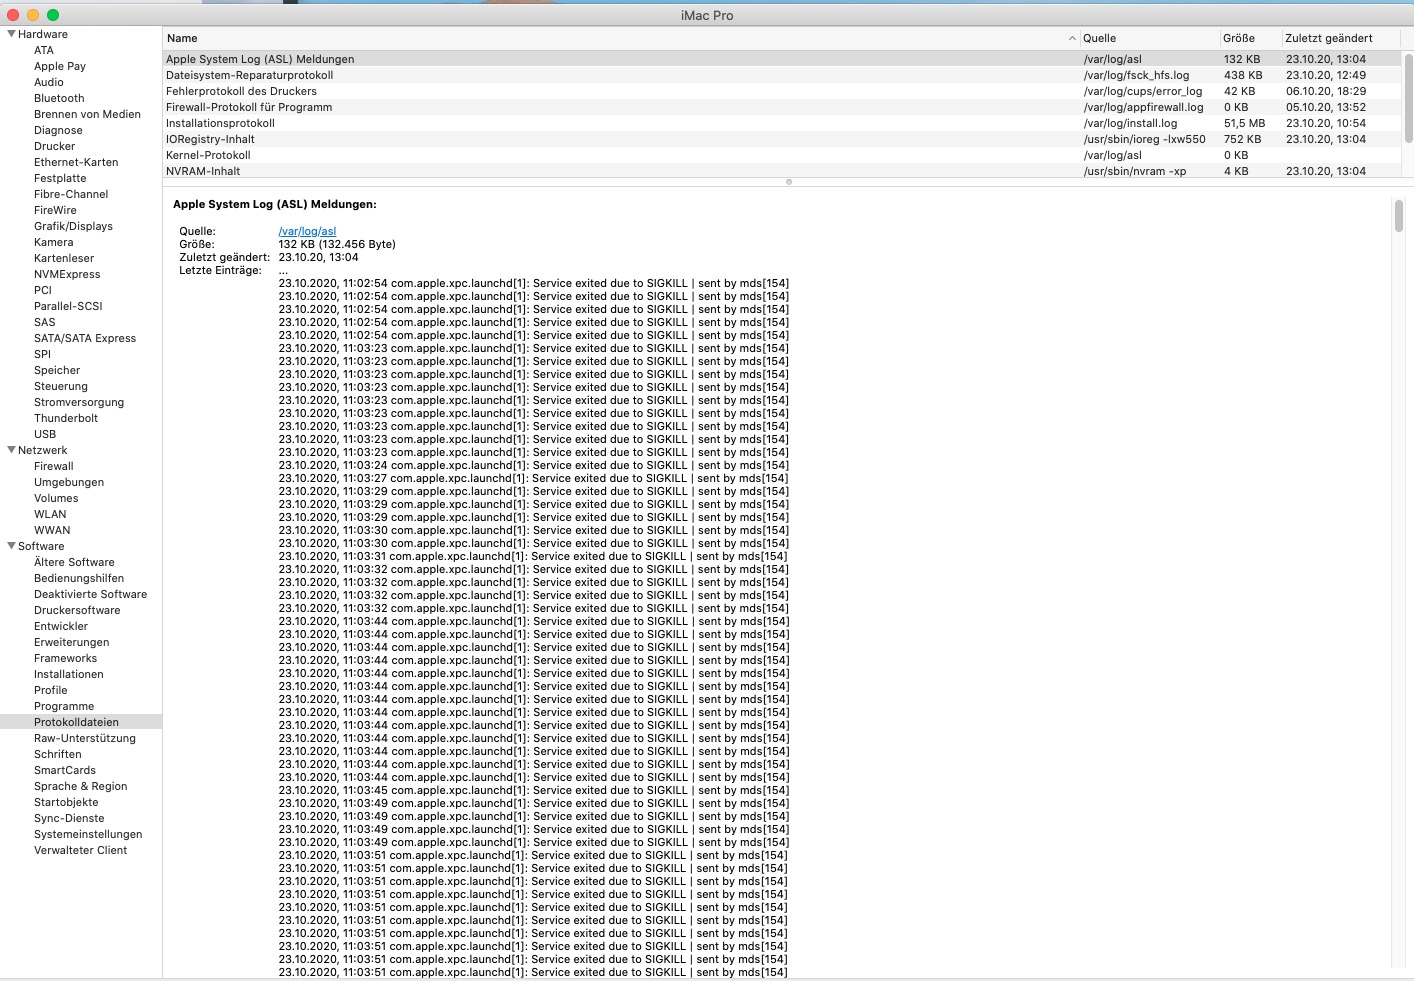Click the log table's vertical scrollbar

1408,98
